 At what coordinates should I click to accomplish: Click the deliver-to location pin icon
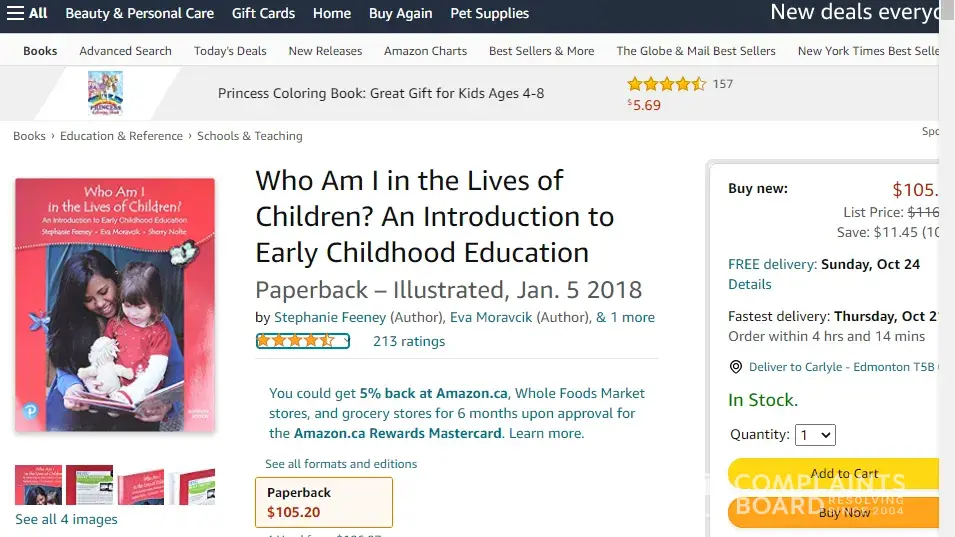tap(736, 367)
